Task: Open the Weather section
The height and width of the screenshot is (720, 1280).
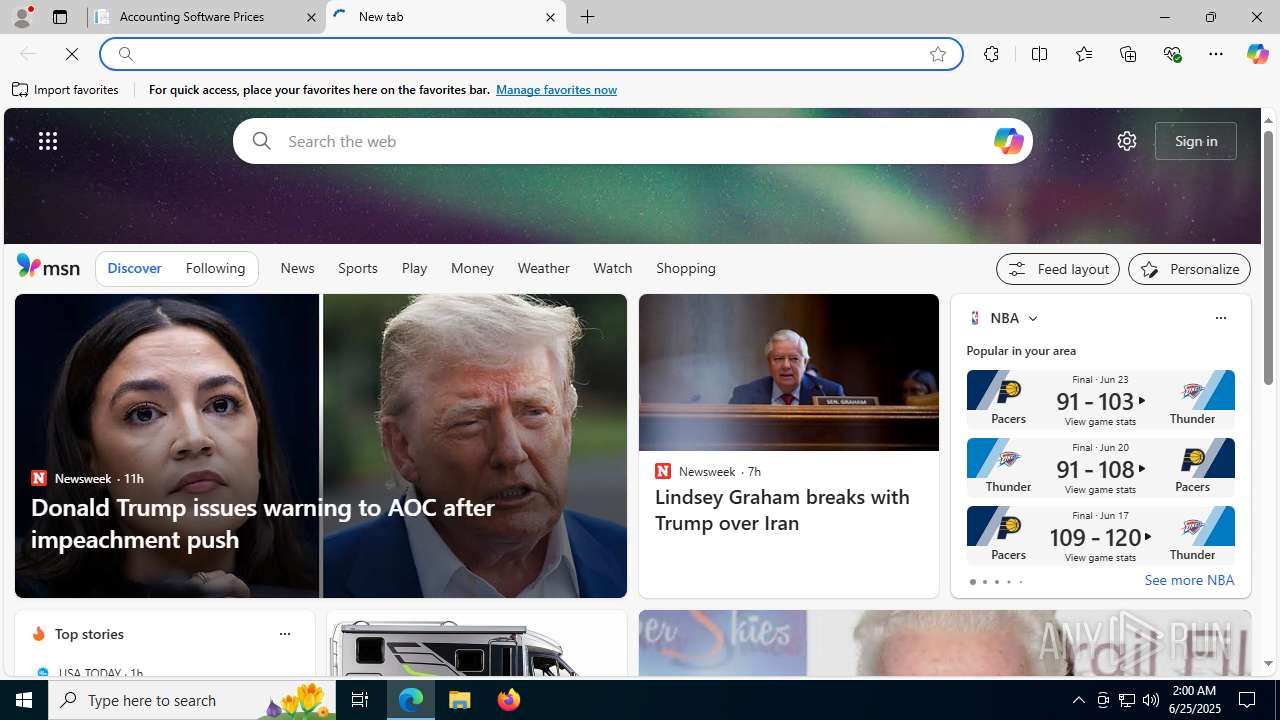Action: [x=543, y=268]
